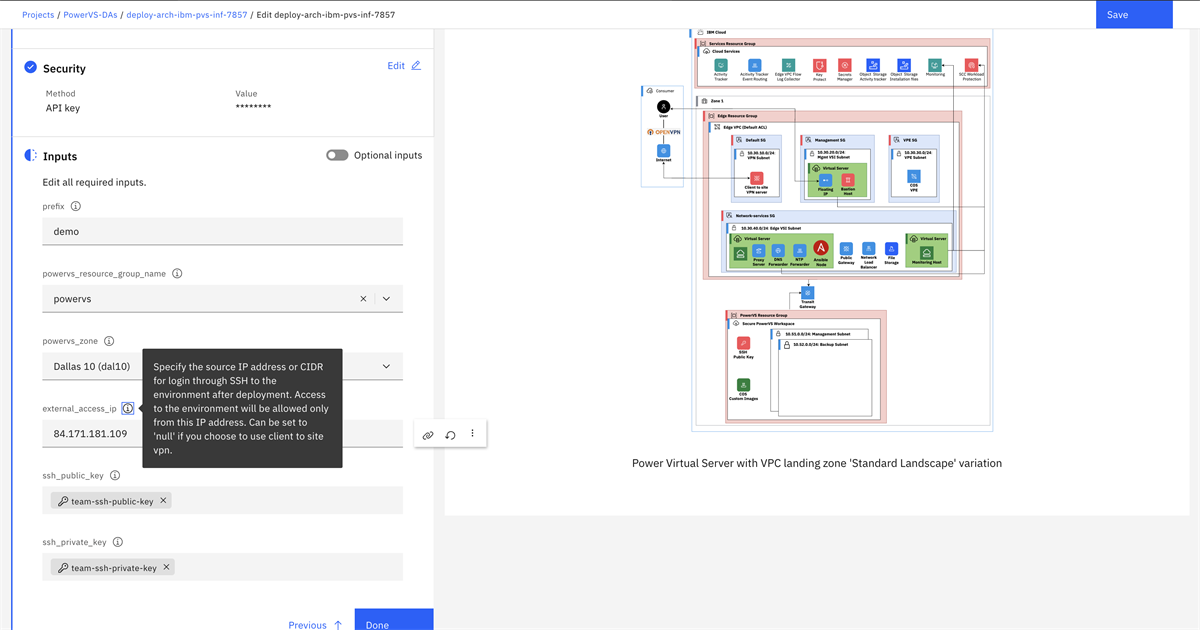Click info icon next to powervs_zone
The image size is (1200, 630).
pos(109,341)
